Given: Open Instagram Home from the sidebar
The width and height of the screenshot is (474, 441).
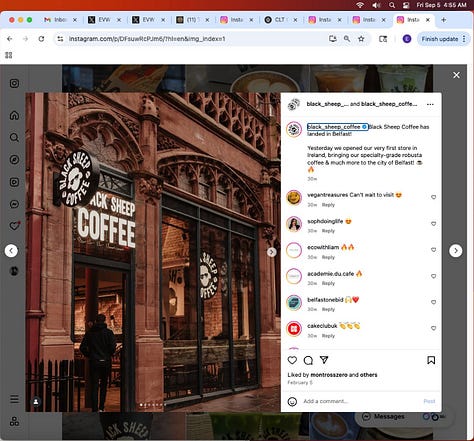Looking at the screenshot, I should click(x=14, y=115).
